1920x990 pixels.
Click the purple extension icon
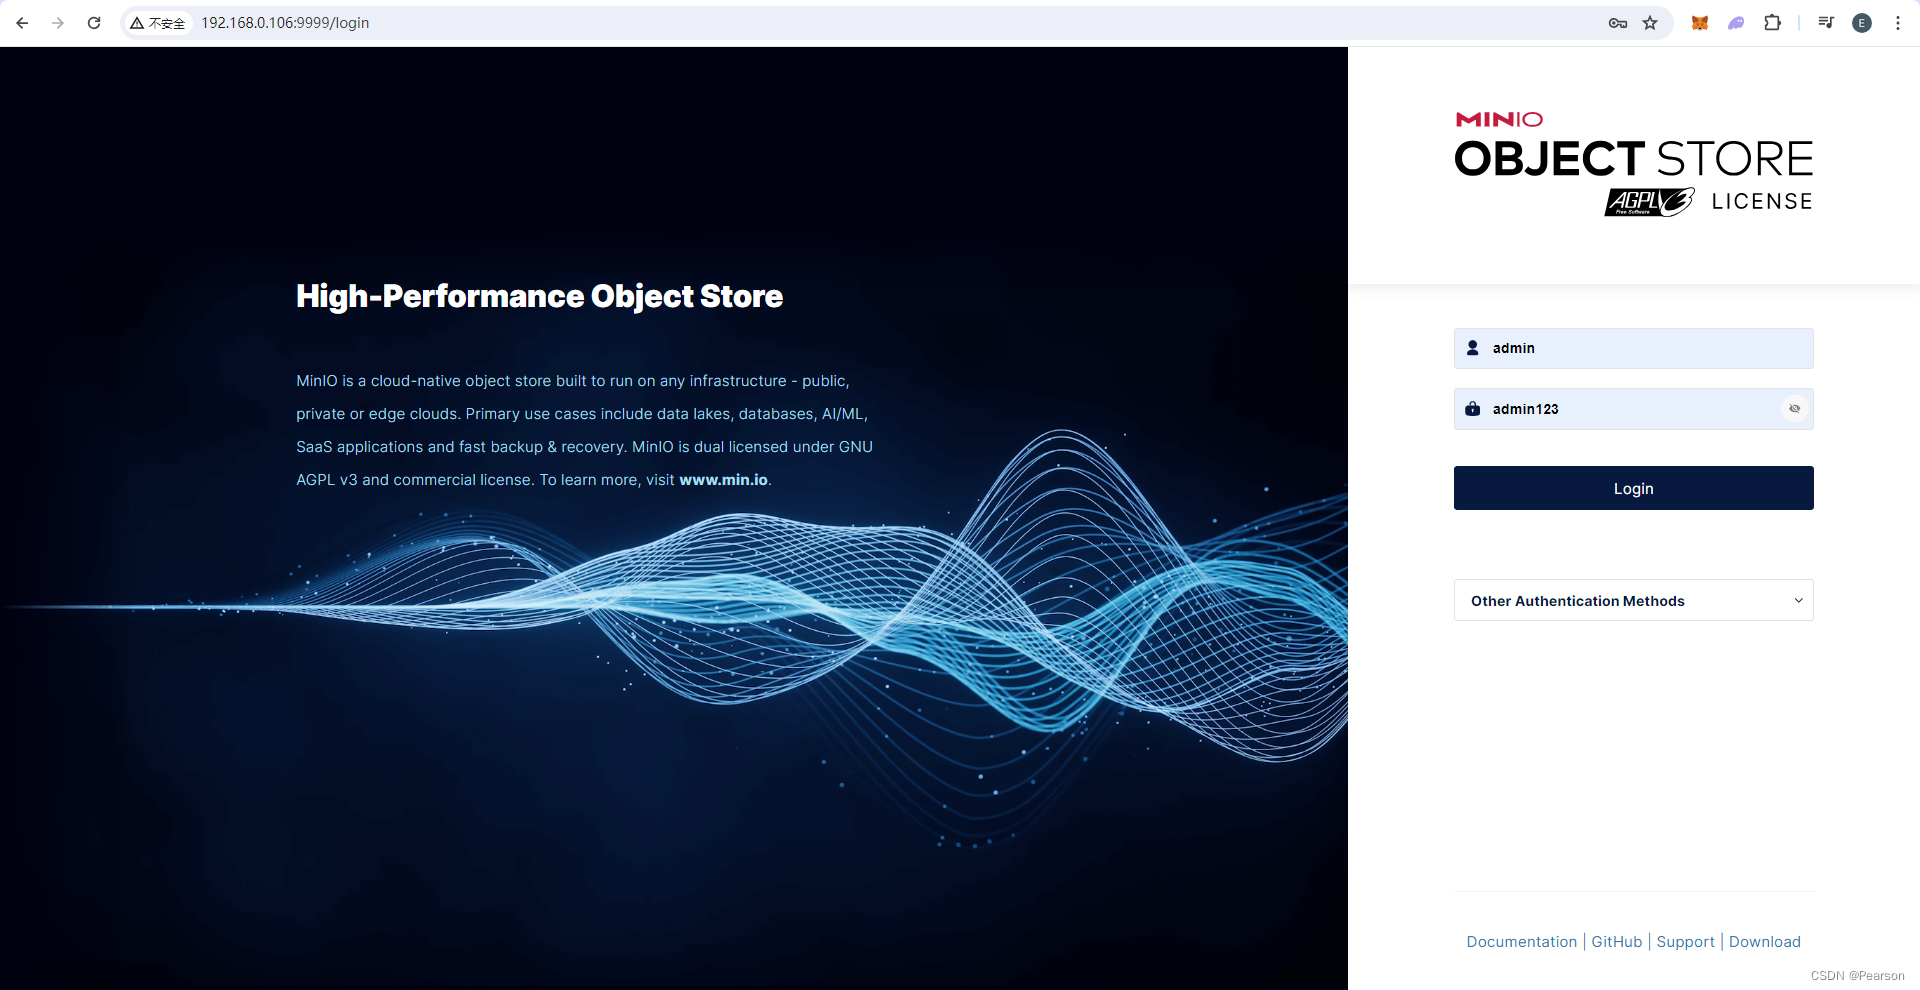[1736, 23]
